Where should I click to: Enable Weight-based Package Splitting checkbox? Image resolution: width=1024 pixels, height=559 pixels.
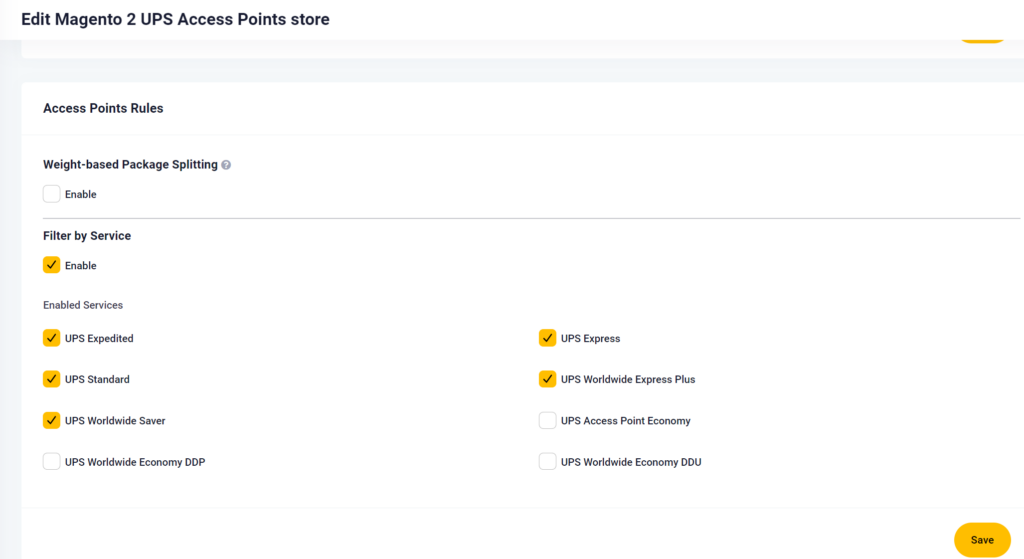coord(52,194)
